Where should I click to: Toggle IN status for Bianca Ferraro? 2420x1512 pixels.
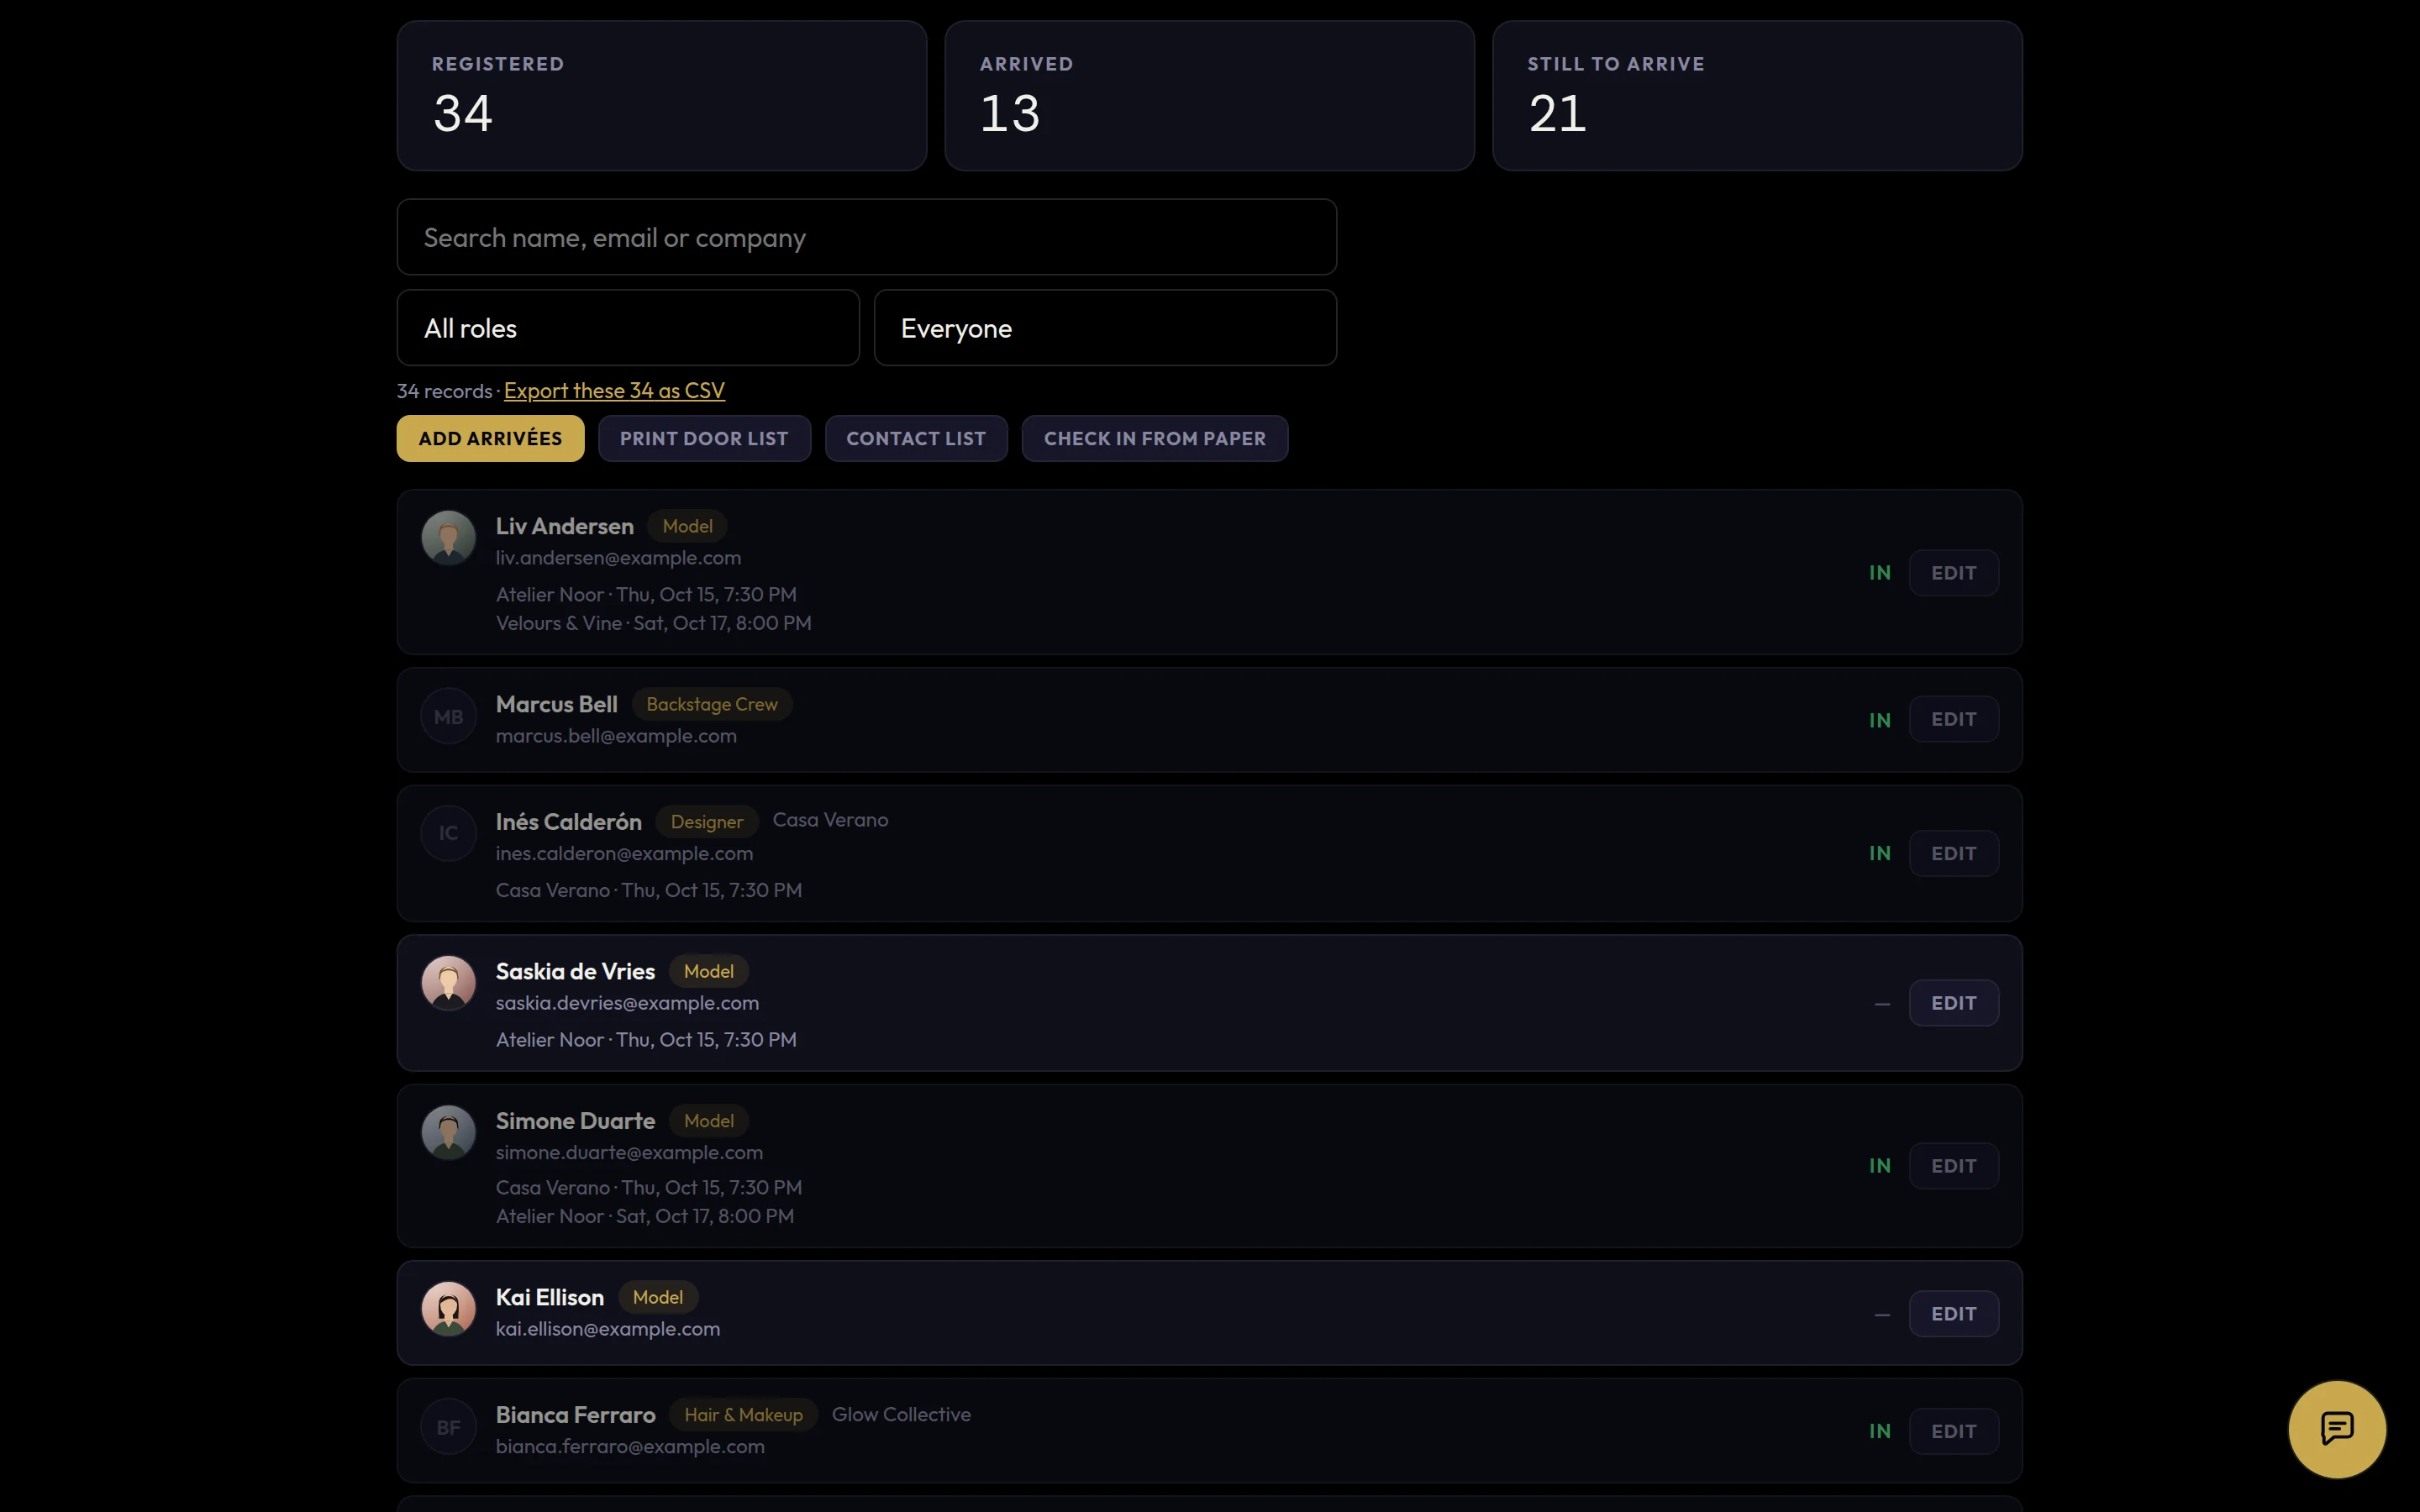point(1880,1431)
